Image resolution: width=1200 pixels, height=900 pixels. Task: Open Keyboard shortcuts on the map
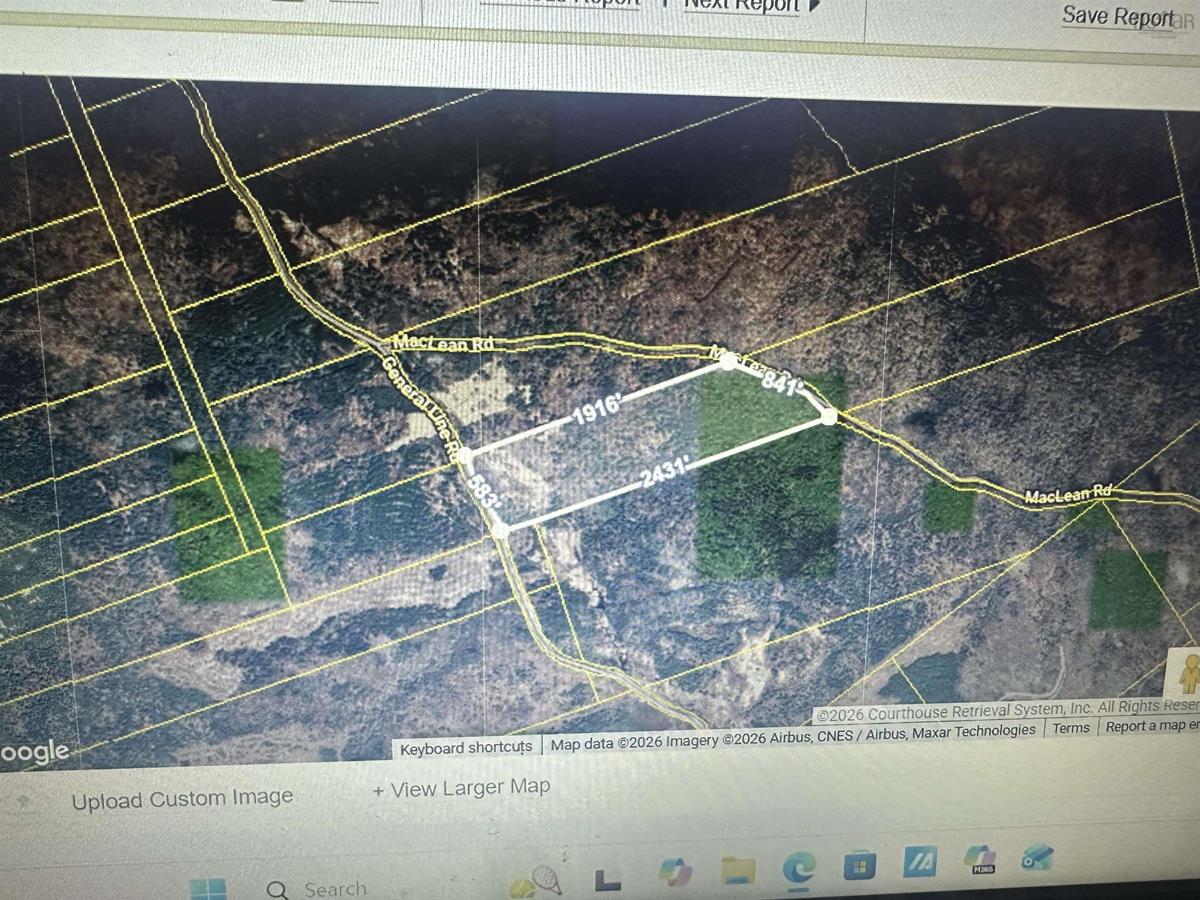[466, 748]
